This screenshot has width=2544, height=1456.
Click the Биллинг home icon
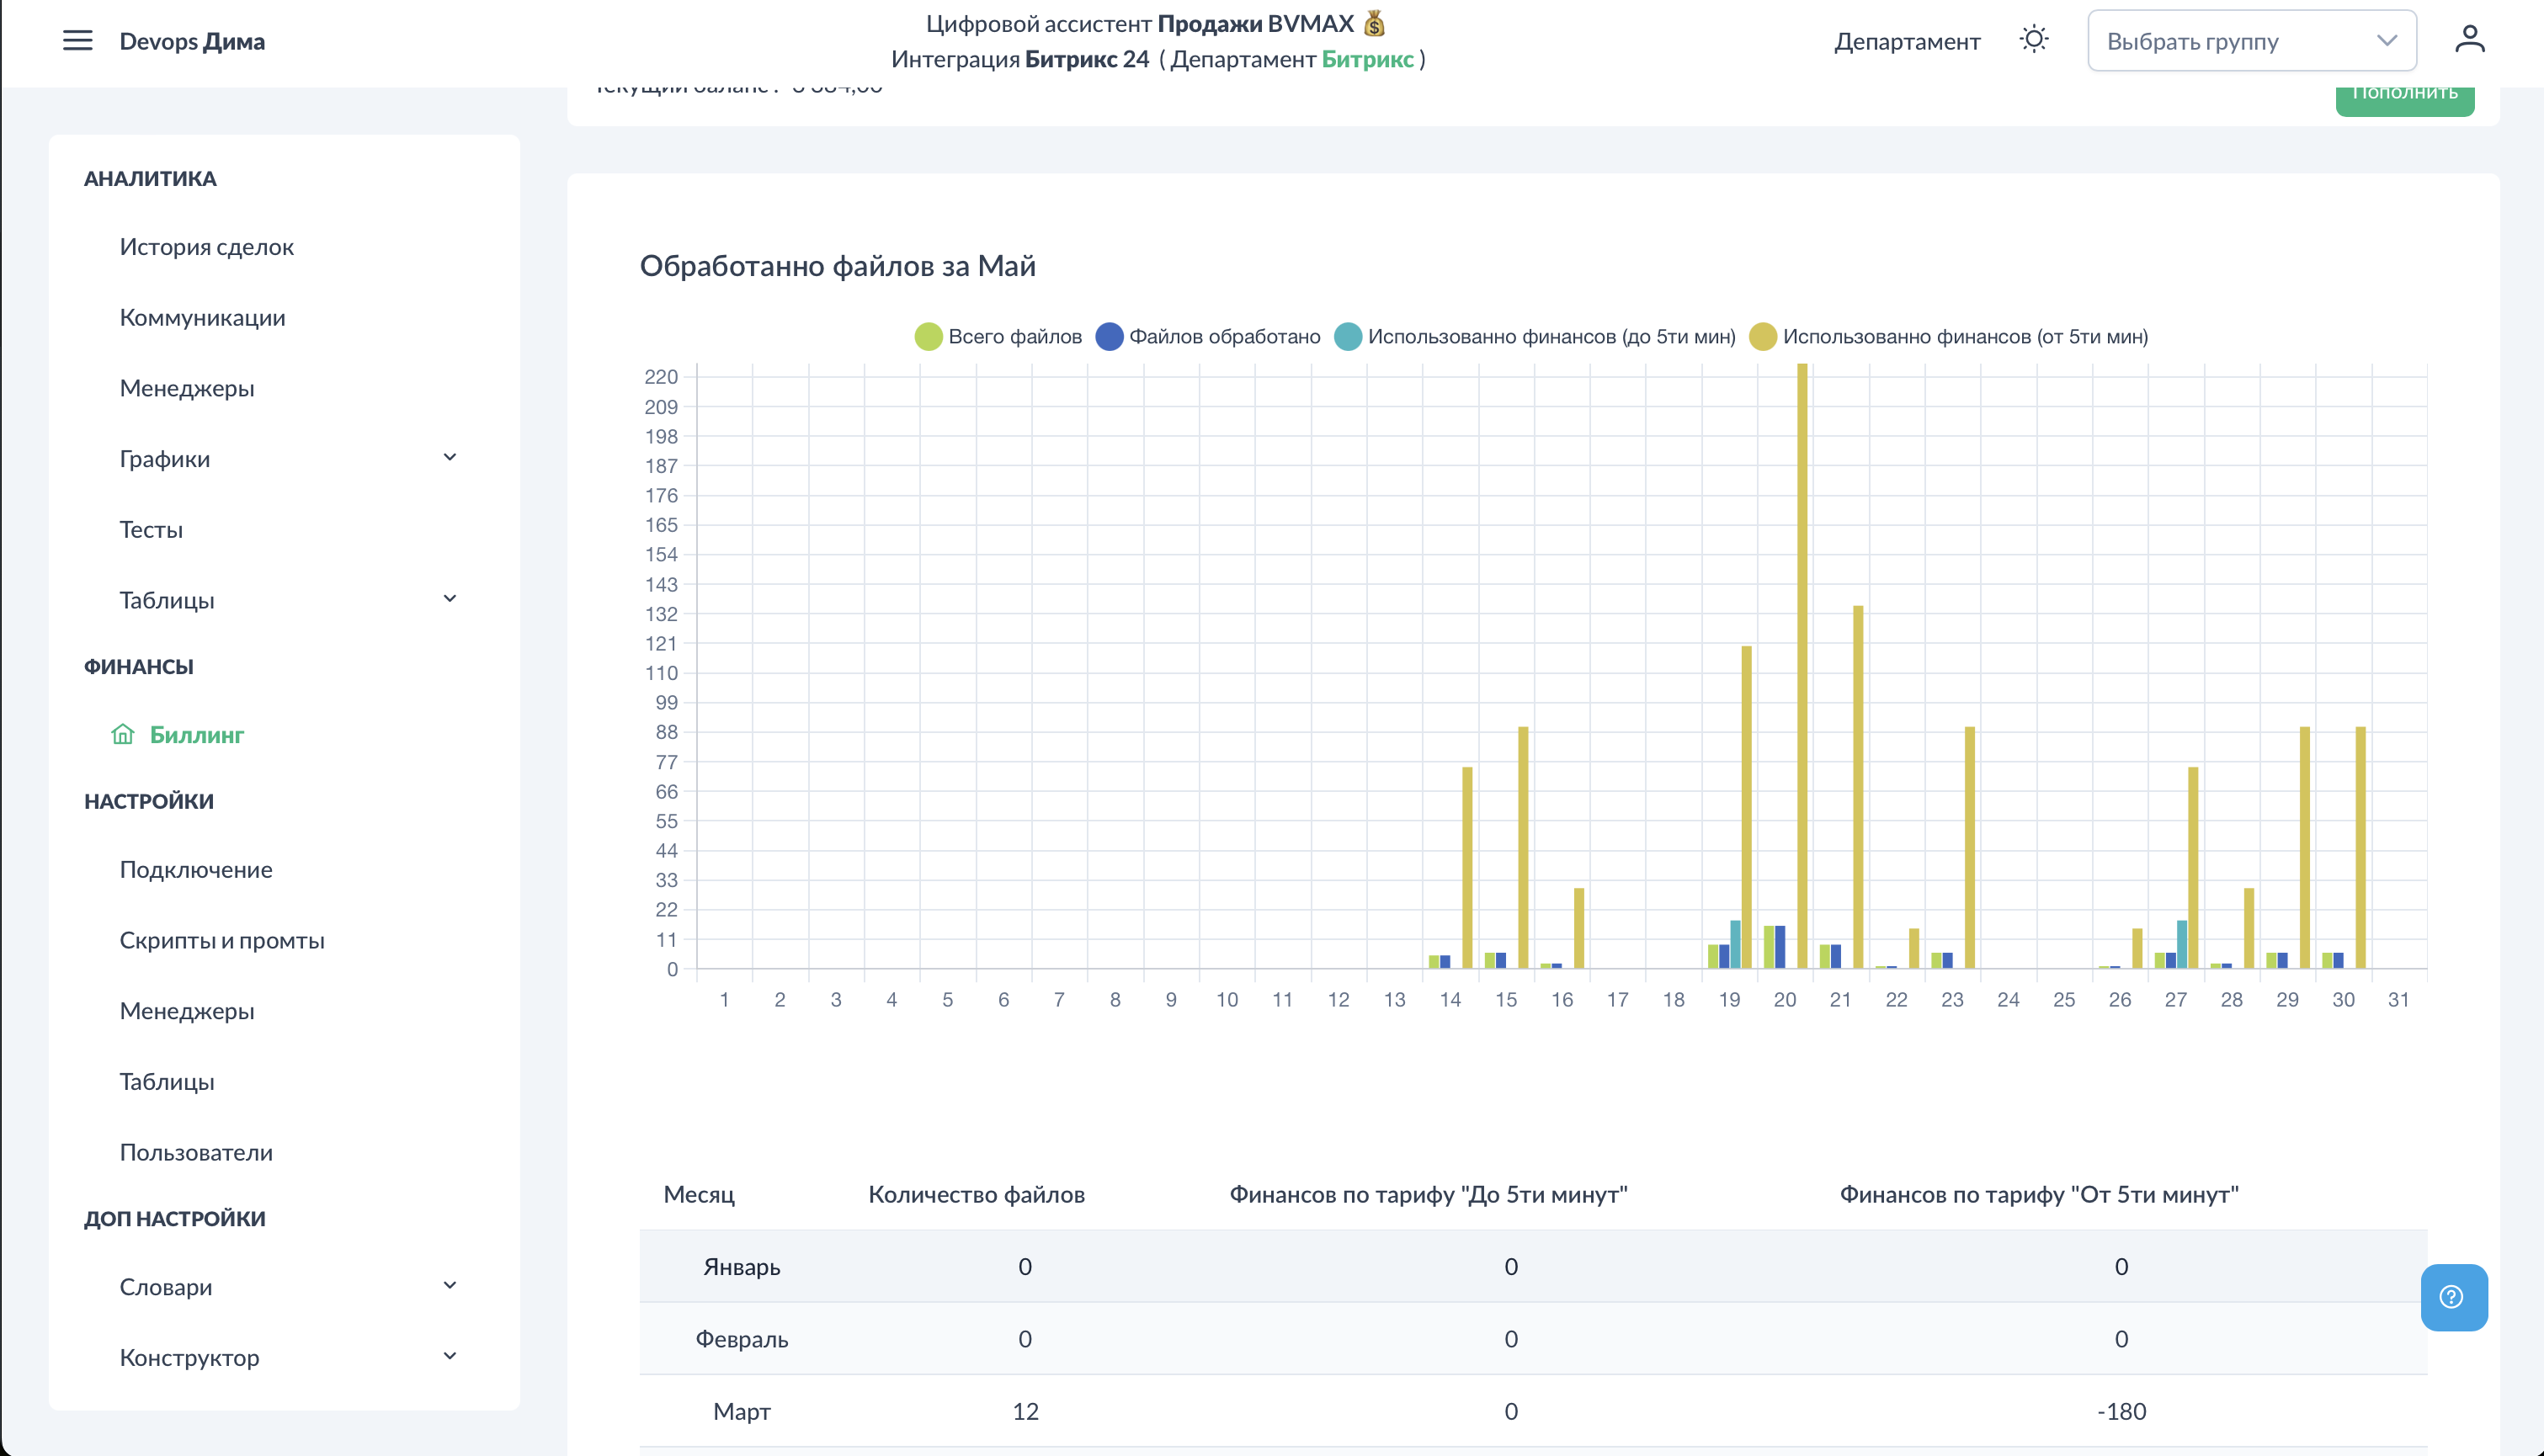[x=123, y=734]
